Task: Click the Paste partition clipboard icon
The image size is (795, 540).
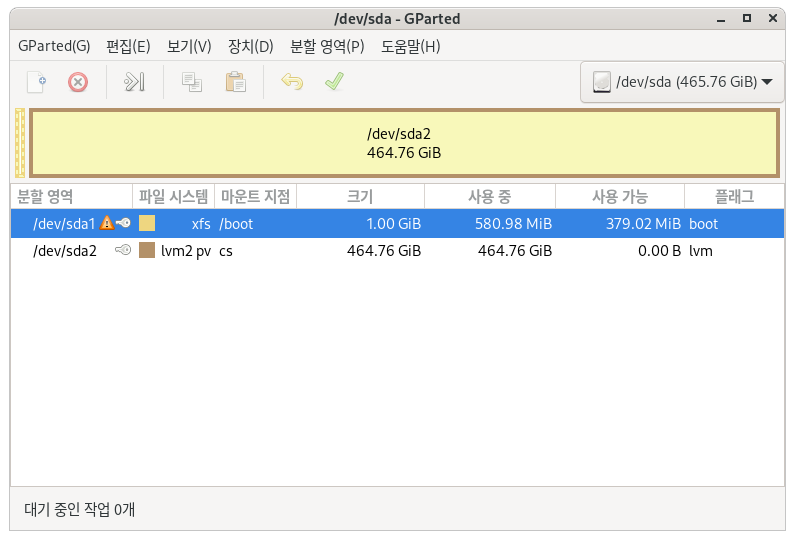Action: pos(236,82)
